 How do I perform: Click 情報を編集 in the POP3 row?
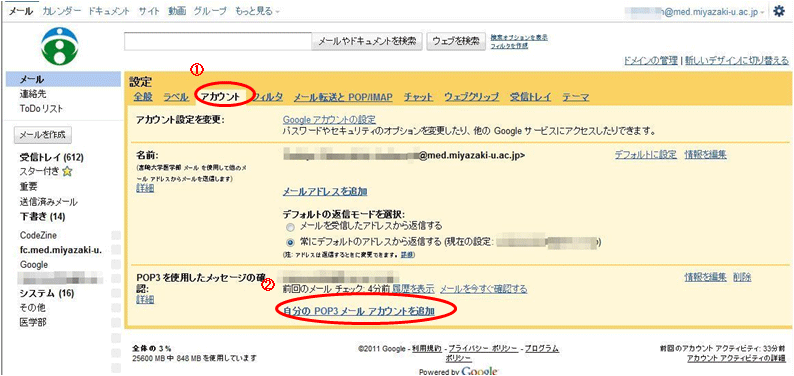tap(705, 277)
